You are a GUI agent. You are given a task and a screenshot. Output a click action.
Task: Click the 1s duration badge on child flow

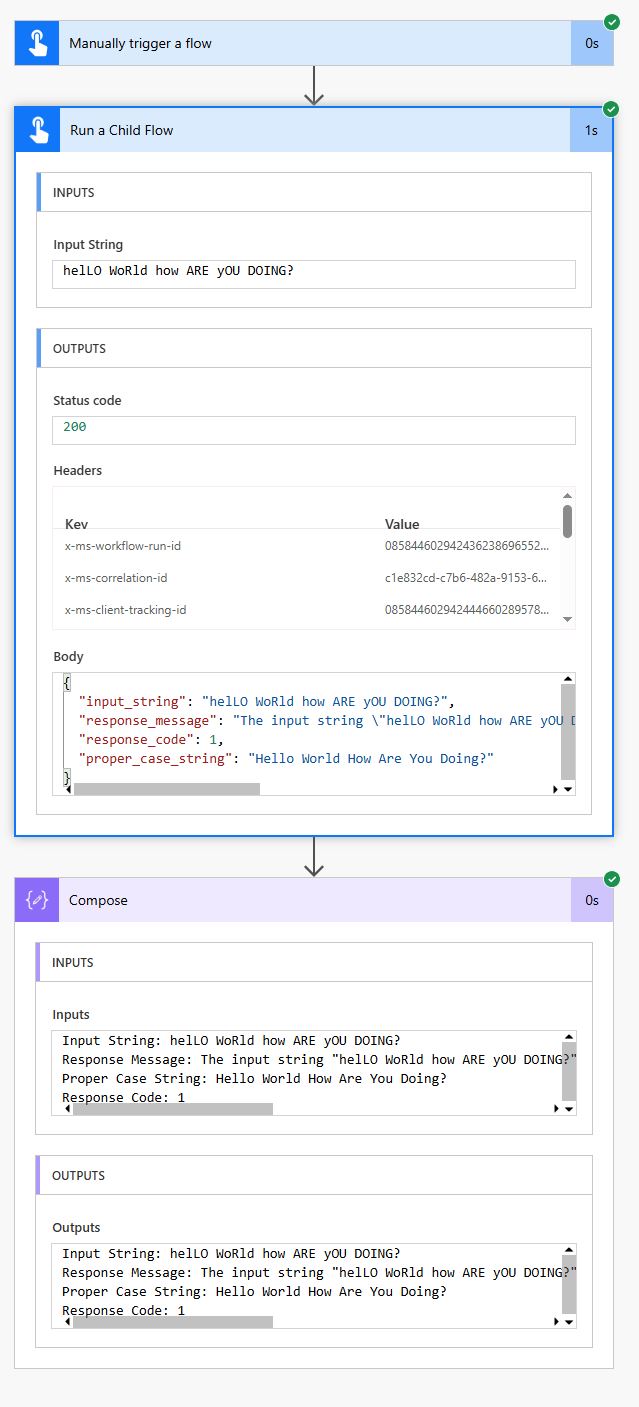tap(591, 130)
